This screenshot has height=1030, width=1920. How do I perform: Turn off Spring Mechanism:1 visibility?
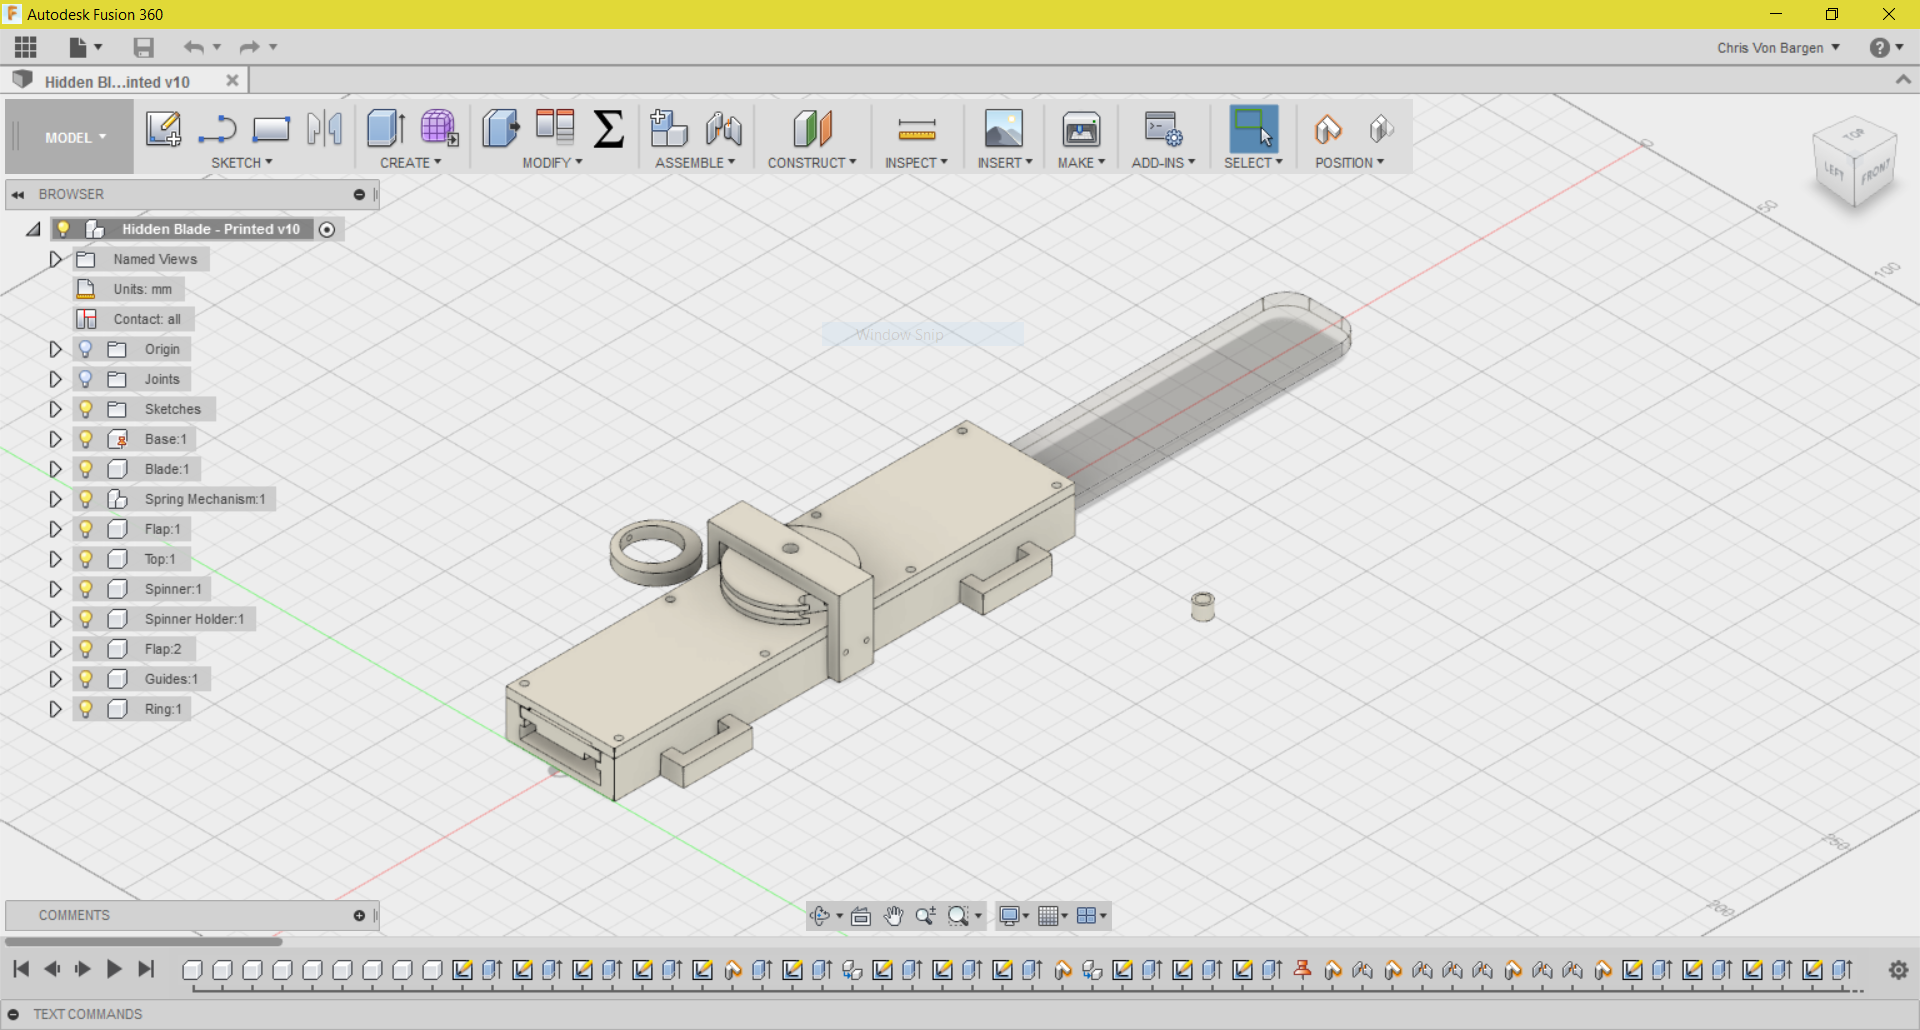pos(86,499)
